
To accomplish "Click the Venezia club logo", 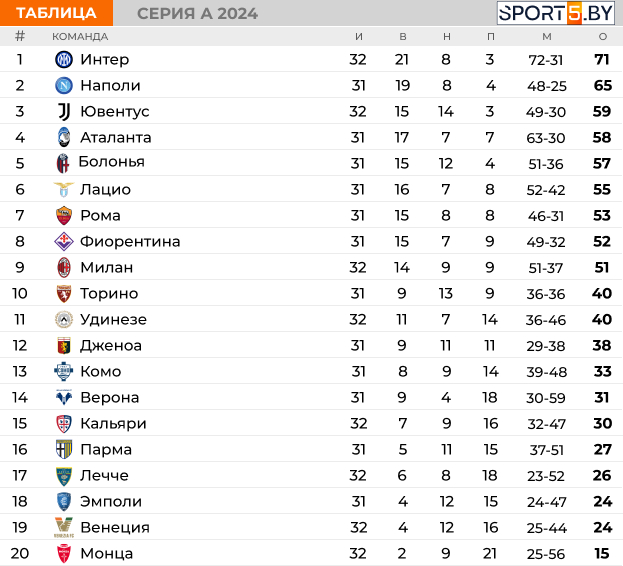I will pyautogui.click(x=64, y=527).
